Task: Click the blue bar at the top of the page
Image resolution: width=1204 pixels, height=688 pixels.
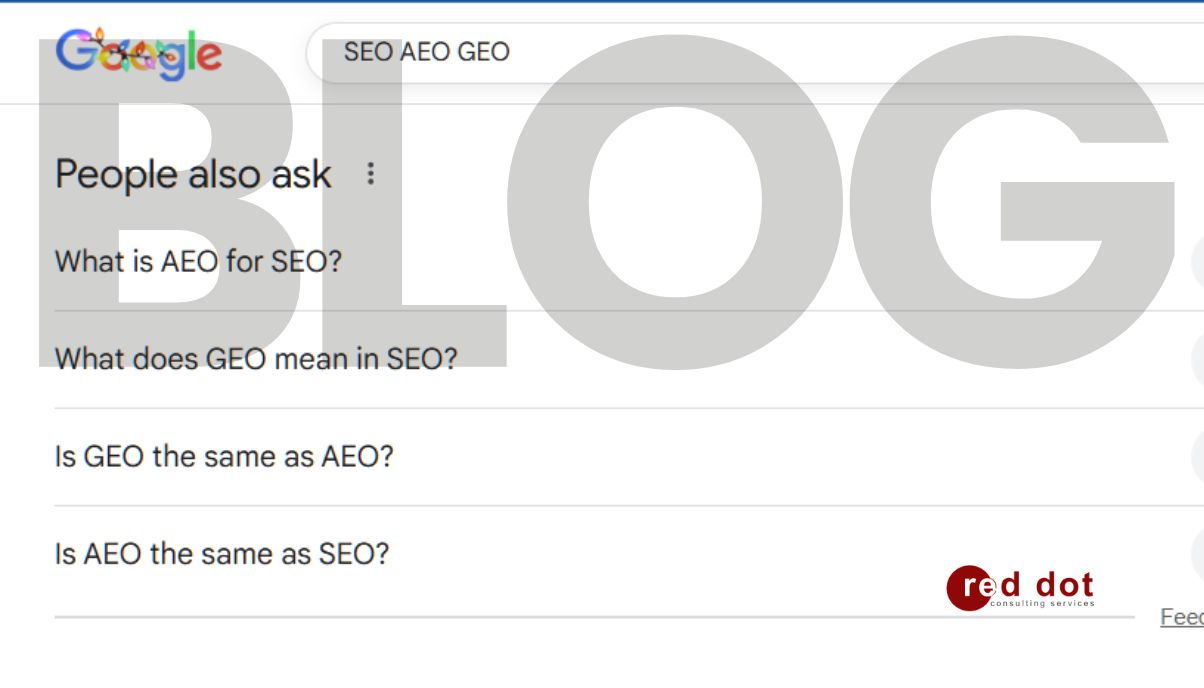Action: click(600, 3)
